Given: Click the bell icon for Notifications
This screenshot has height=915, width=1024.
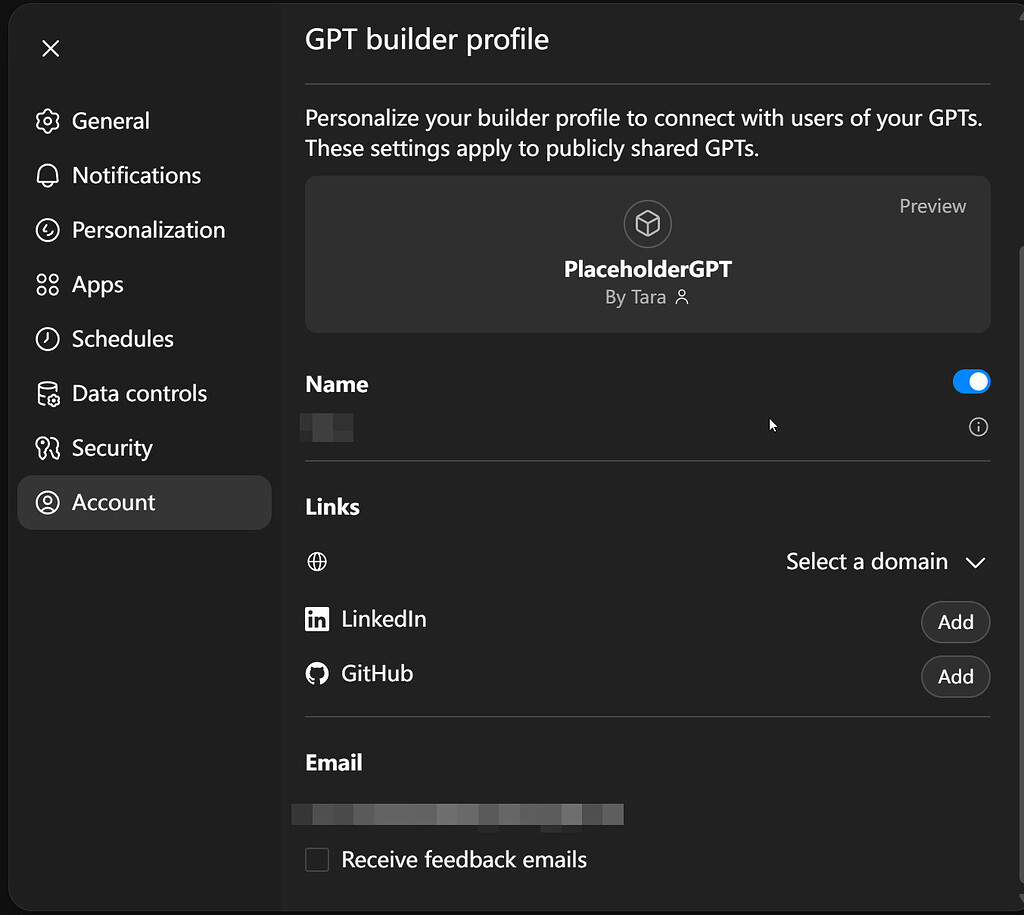Looking at the screenshot, I should [48, 176].
